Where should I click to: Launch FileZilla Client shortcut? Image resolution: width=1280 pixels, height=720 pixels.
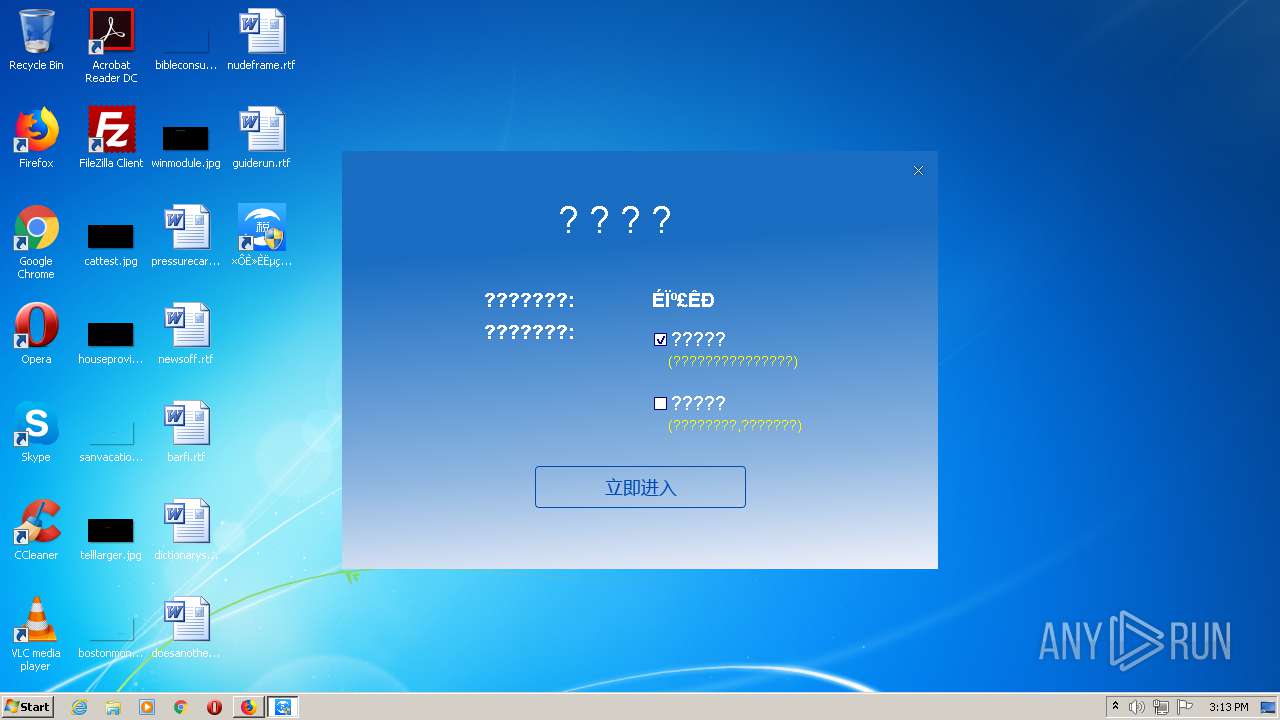tap(111, 138)
